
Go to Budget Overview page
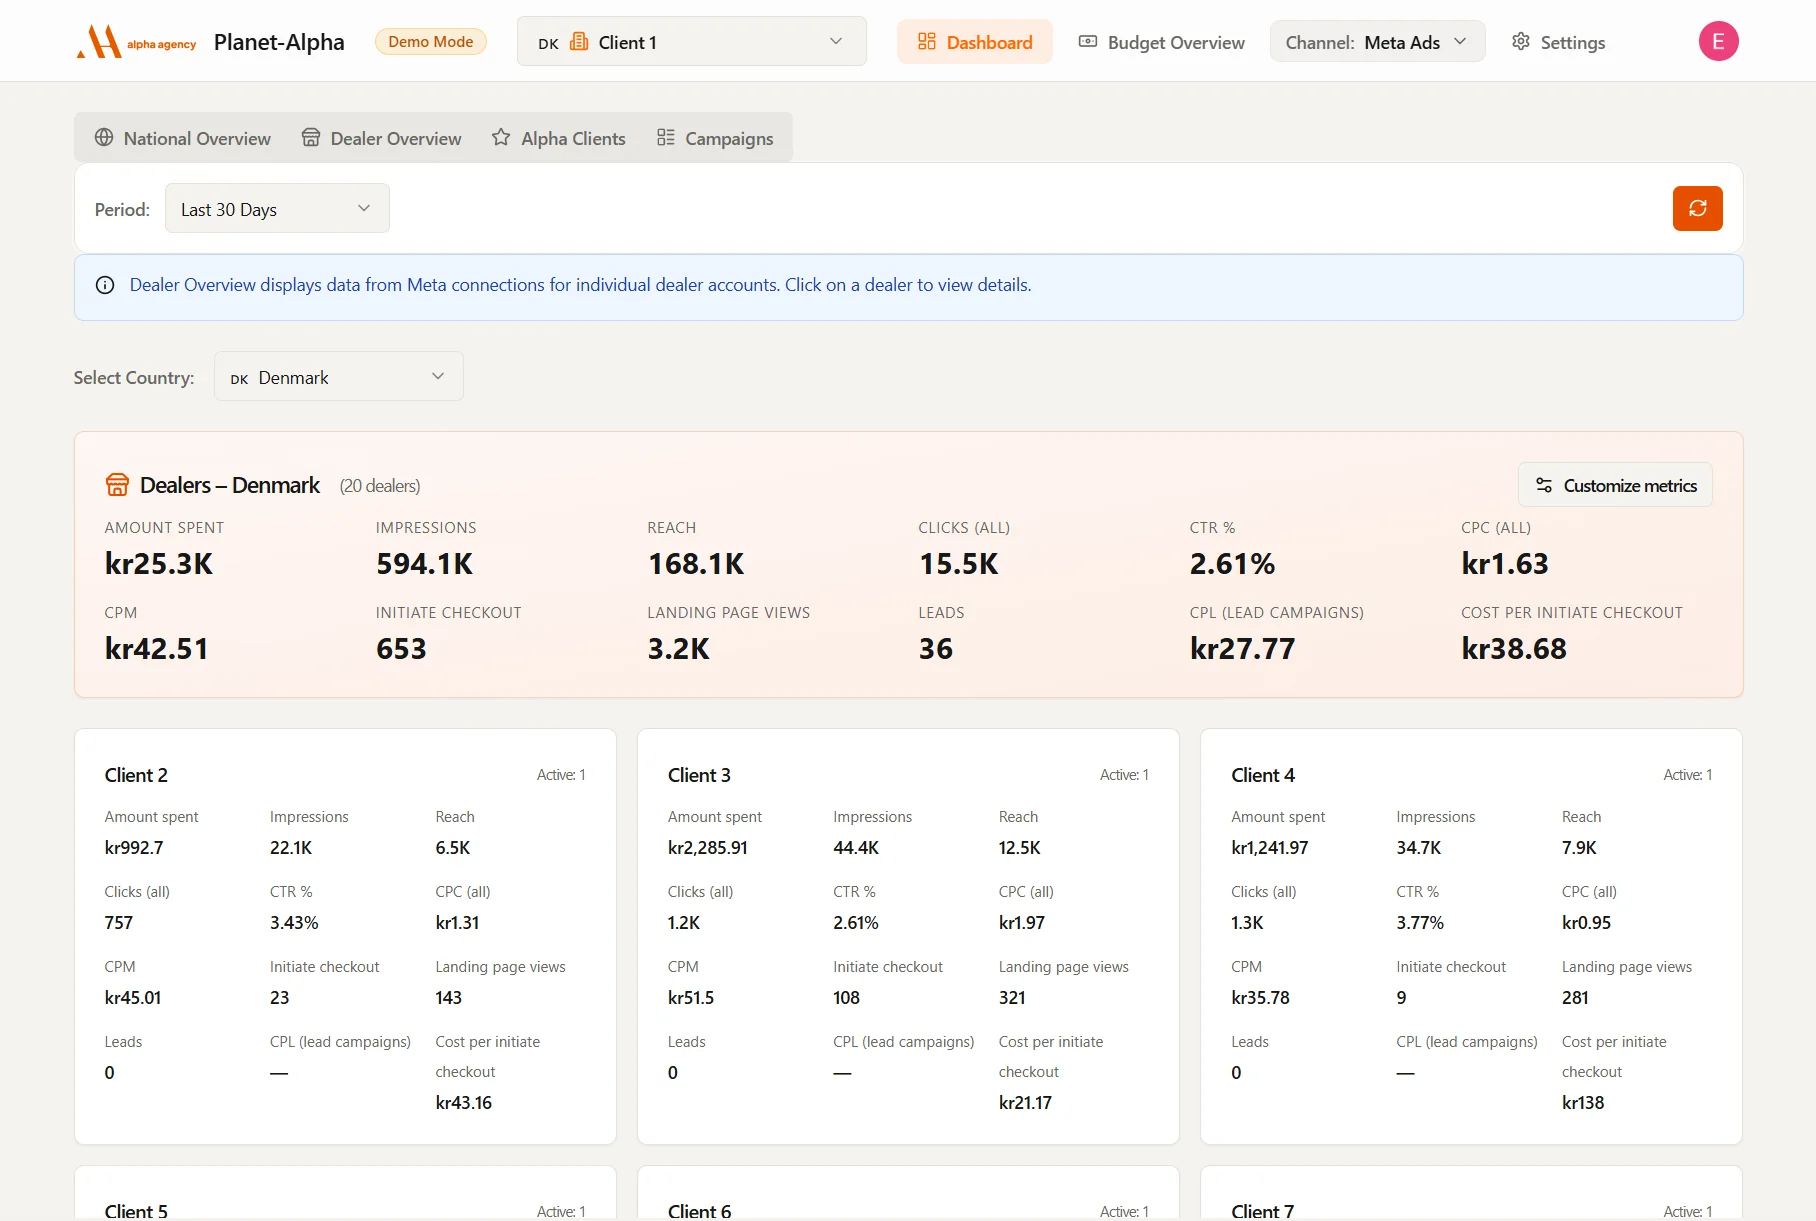point(1161,42)
